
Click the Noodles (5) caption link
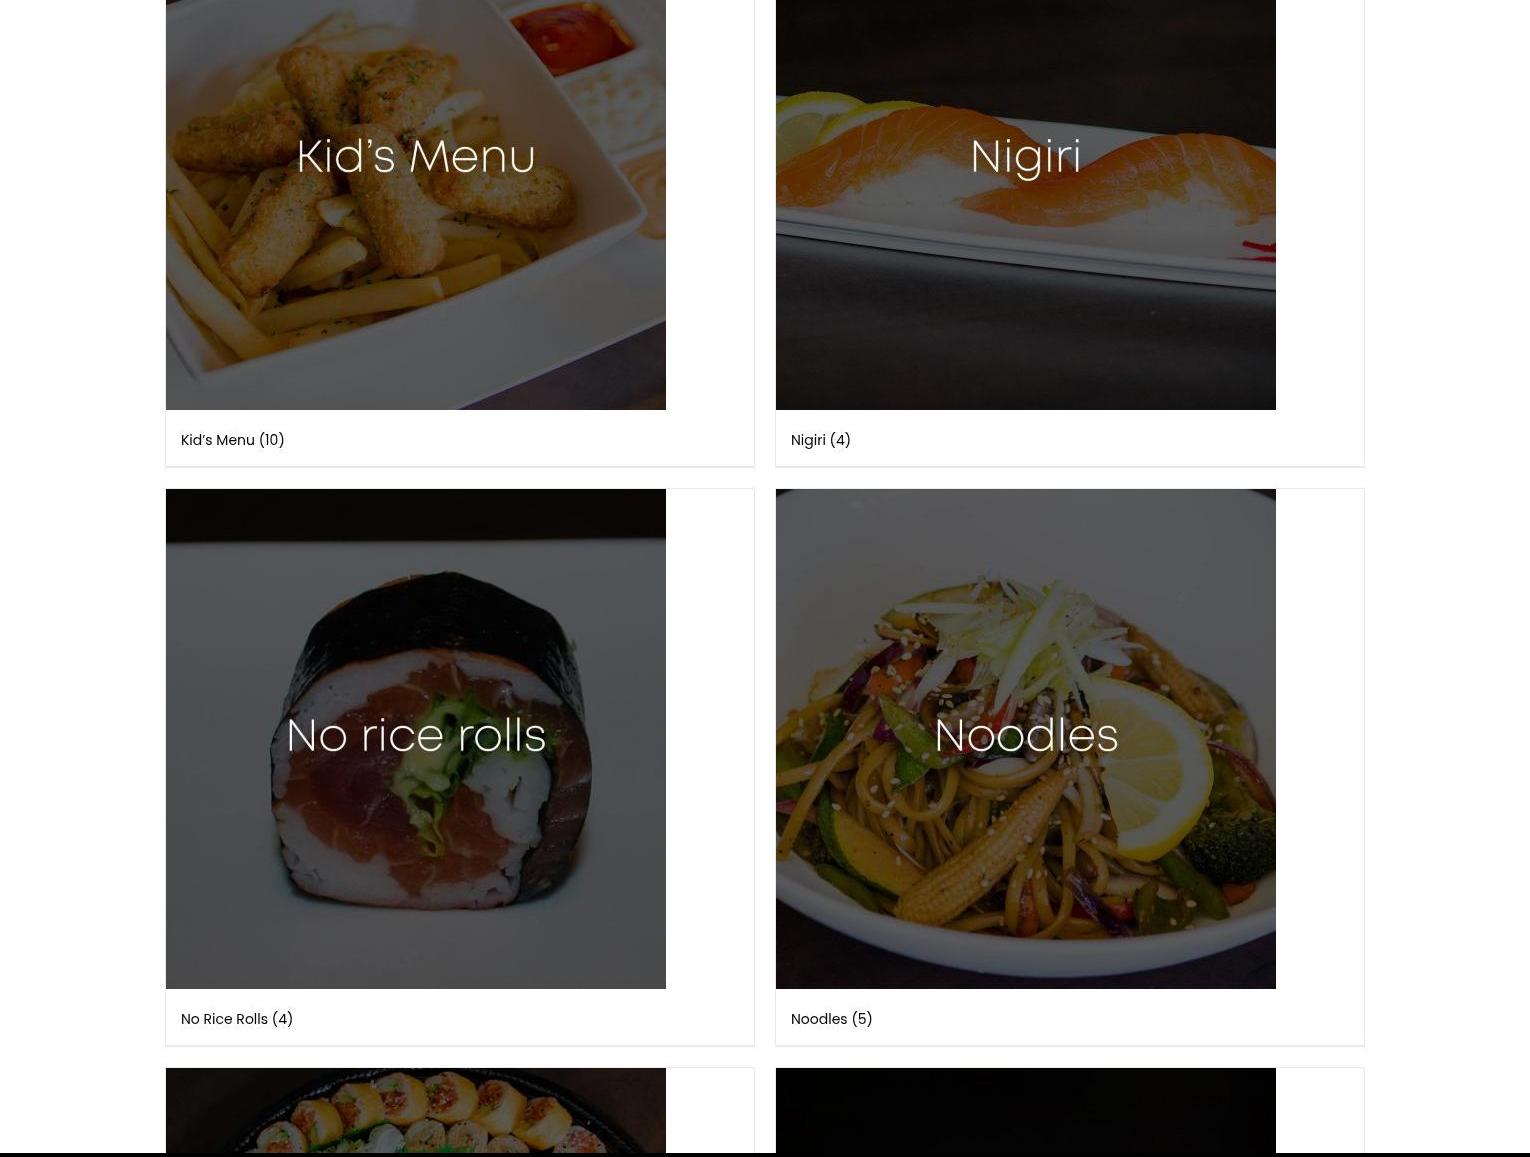(831, 1019)
